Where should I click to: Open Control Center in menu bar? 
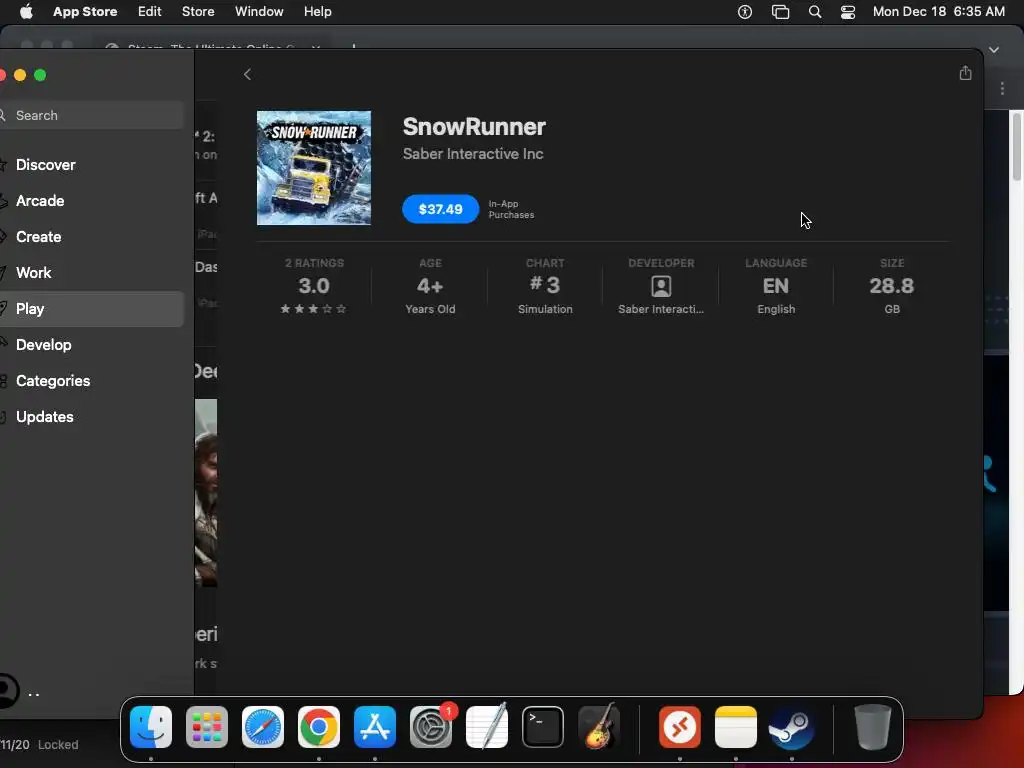[848, 12]
